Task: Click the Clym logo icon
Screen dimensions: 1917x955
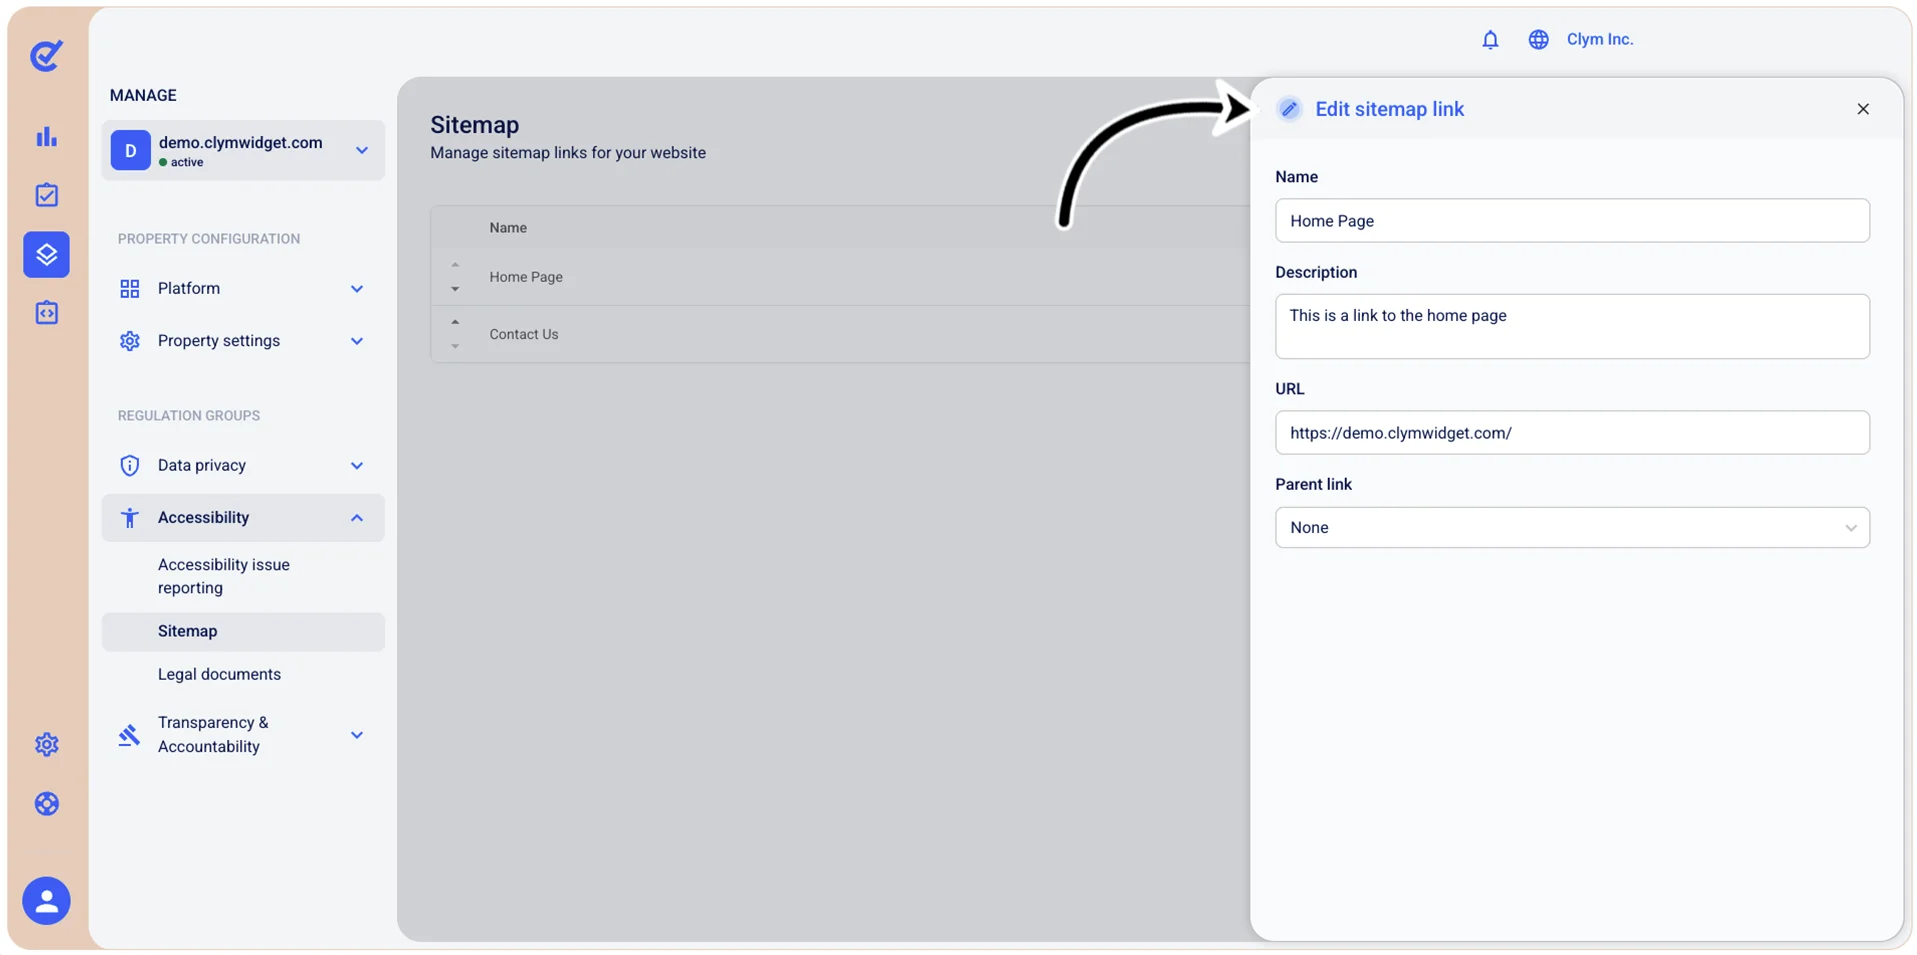Action: tap(46, 55)
